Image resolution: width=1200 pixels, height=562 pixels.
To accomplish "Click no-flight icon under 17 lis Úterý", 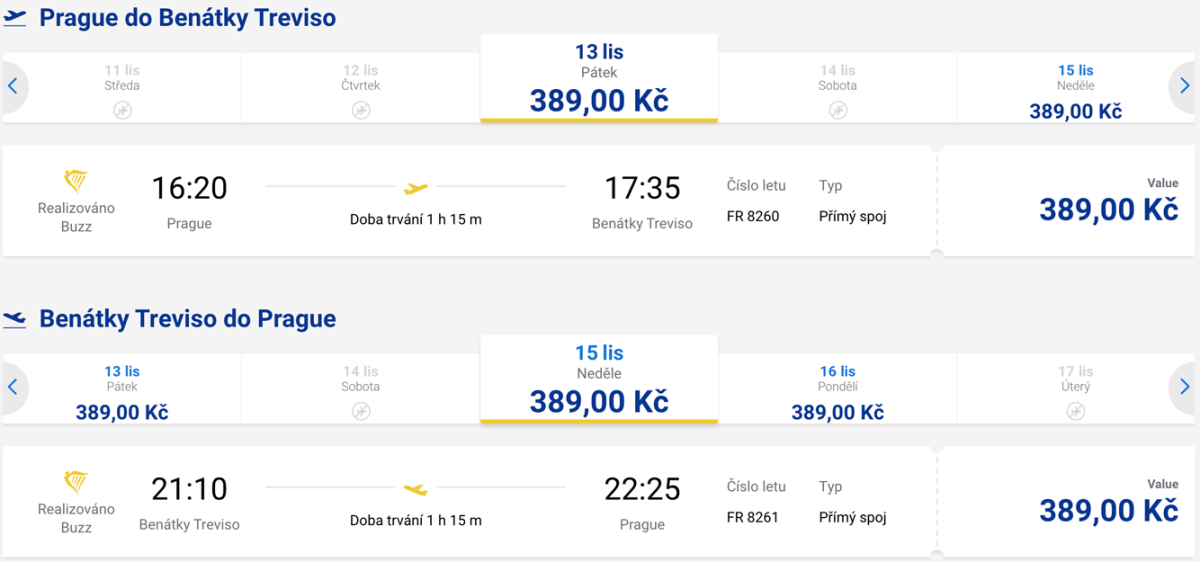I will [1075, 411].
